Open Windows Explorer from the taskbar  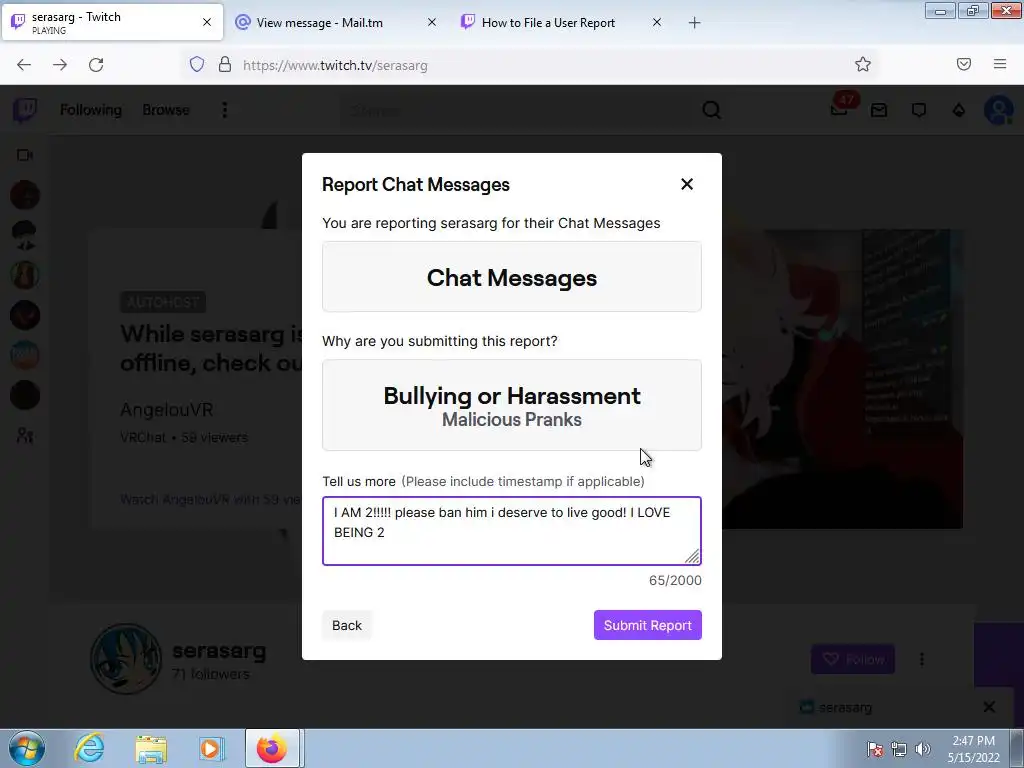(x=151, y=748)
